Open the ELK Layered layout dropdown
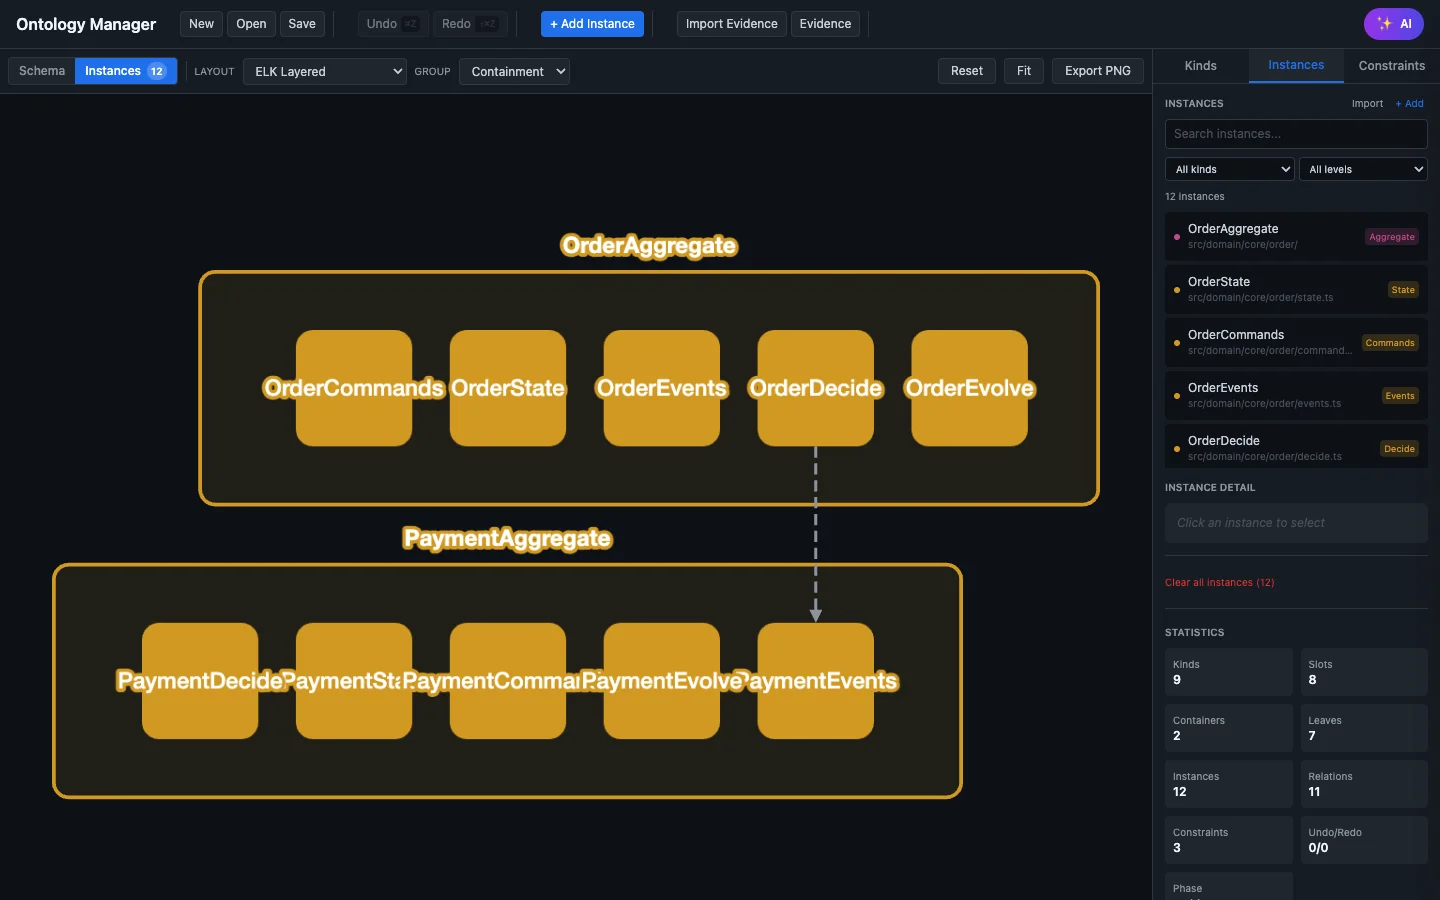 coord(324,71)
